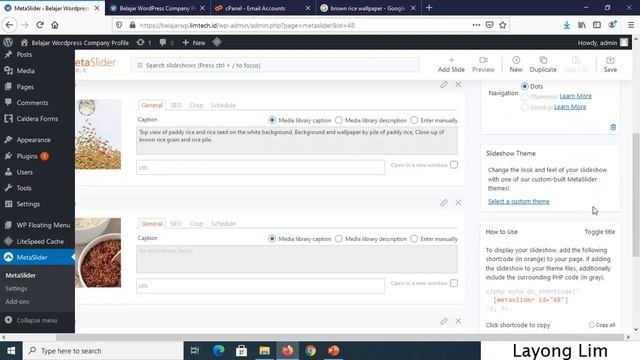Open Firefox downloads arrow

pos(567,25)
